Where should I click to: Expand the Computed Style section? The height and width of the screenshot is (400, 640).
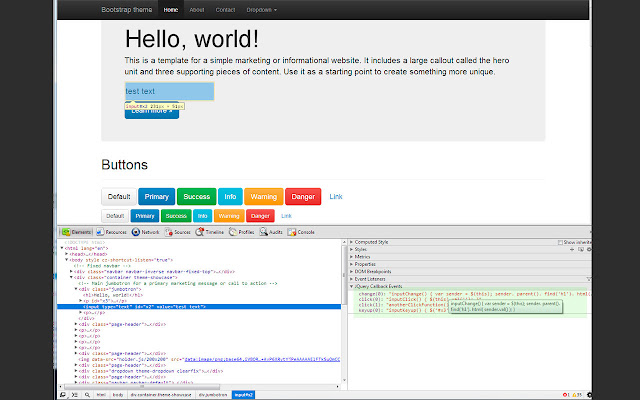[x=369, y=242]
